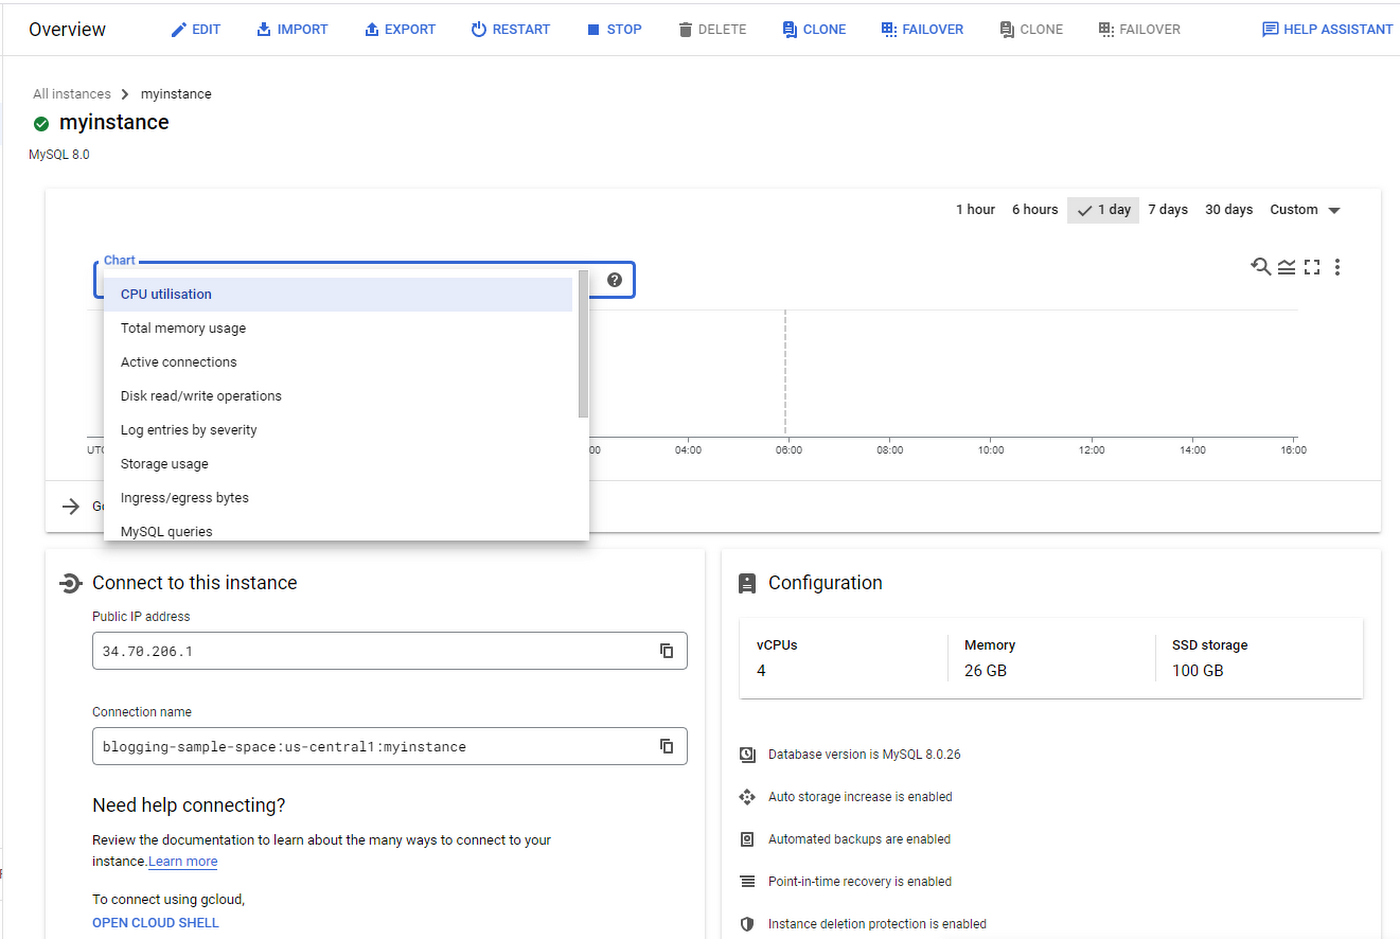Click the Configuration section icon
The width and height of the screenshot is (1400, 939).
(x=747, y=583)
